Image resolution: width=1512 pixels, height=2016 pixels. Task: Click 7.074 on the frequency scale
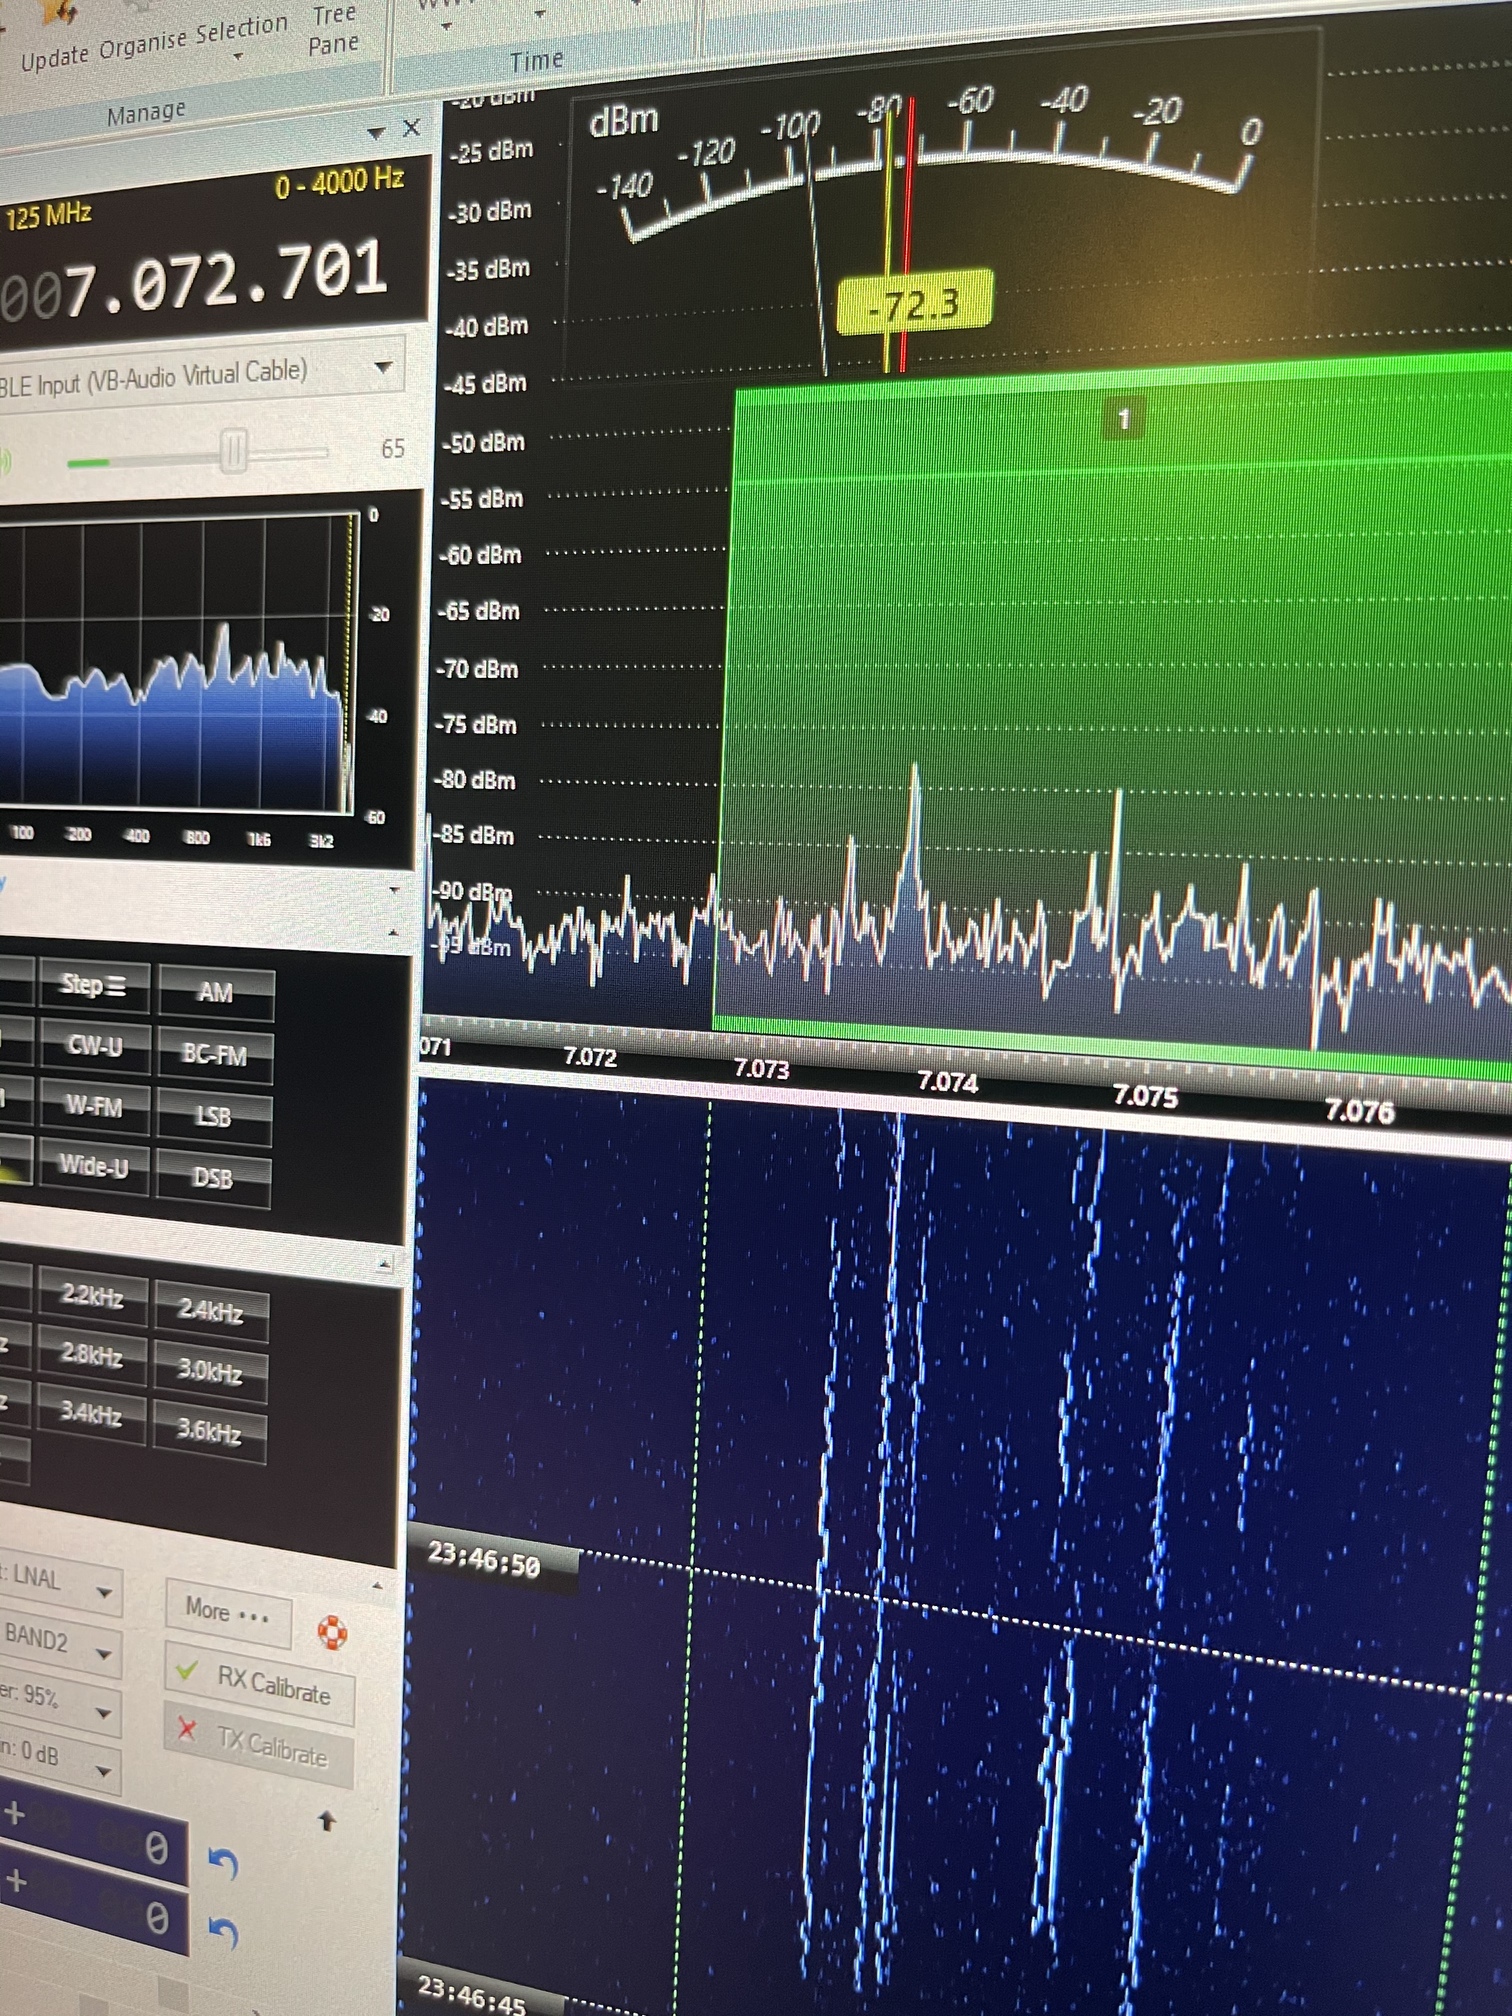click(x=948, y=1081)
